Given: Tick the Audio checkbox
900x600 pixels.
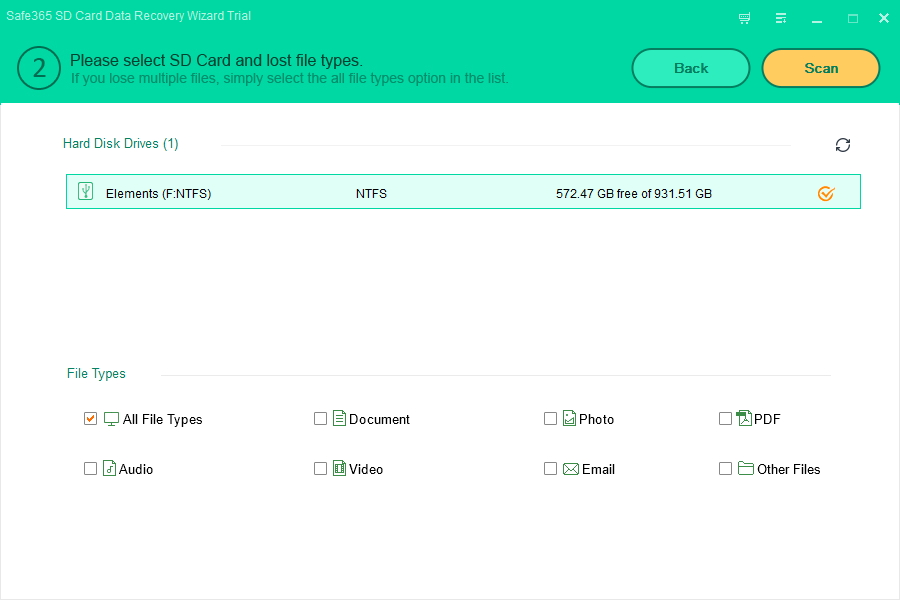Looking at the screenshot, I should [90, 469].
